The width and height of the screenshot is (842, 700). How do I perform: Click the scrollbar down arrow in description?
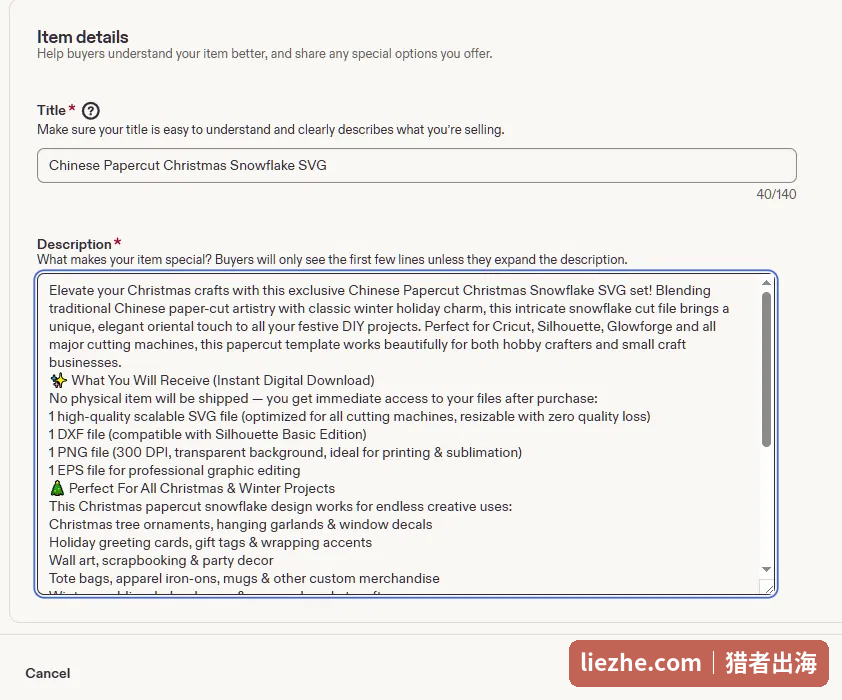766,569
